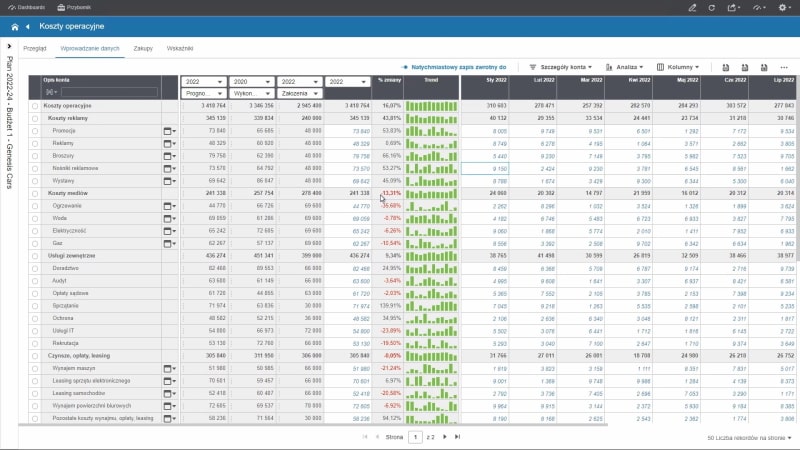
Task: Click the second save icon in toolbar
Action: [x=745, y=67]
